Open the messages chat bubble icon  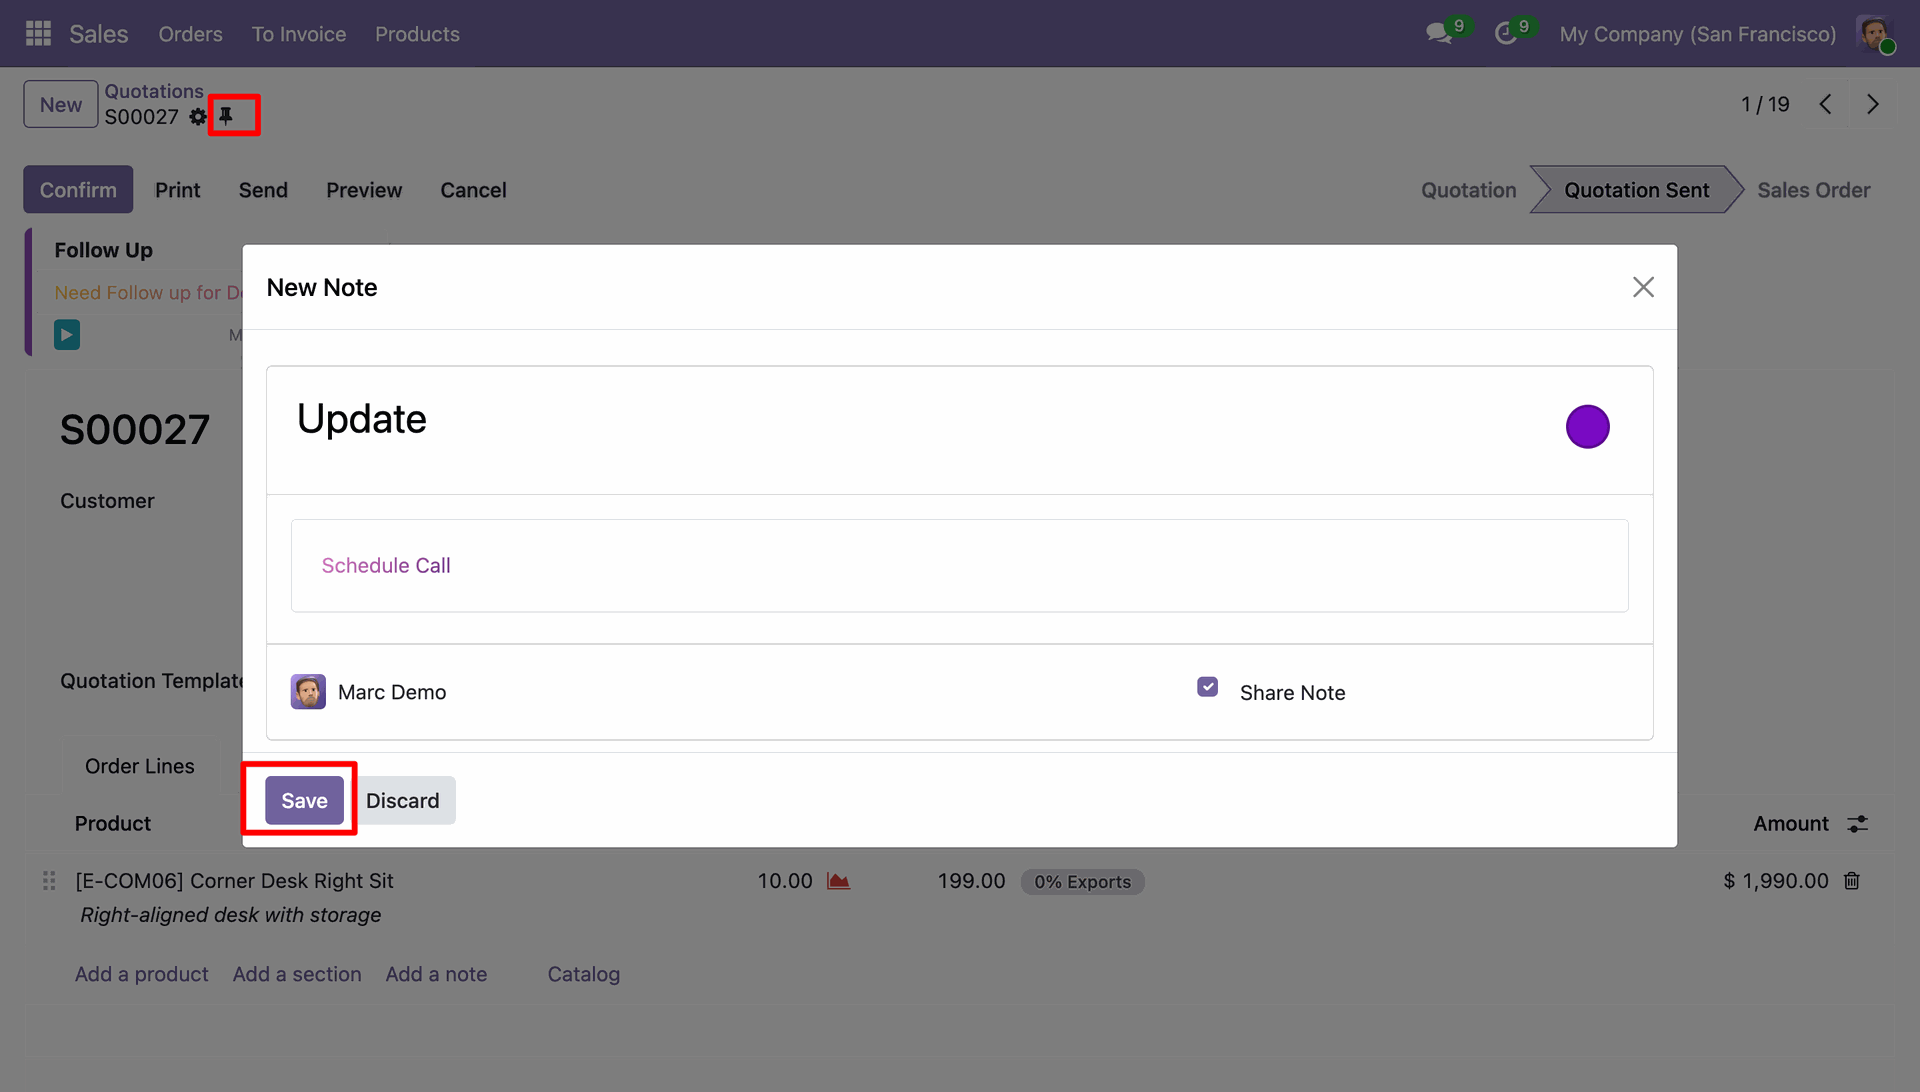point(1438,34)
